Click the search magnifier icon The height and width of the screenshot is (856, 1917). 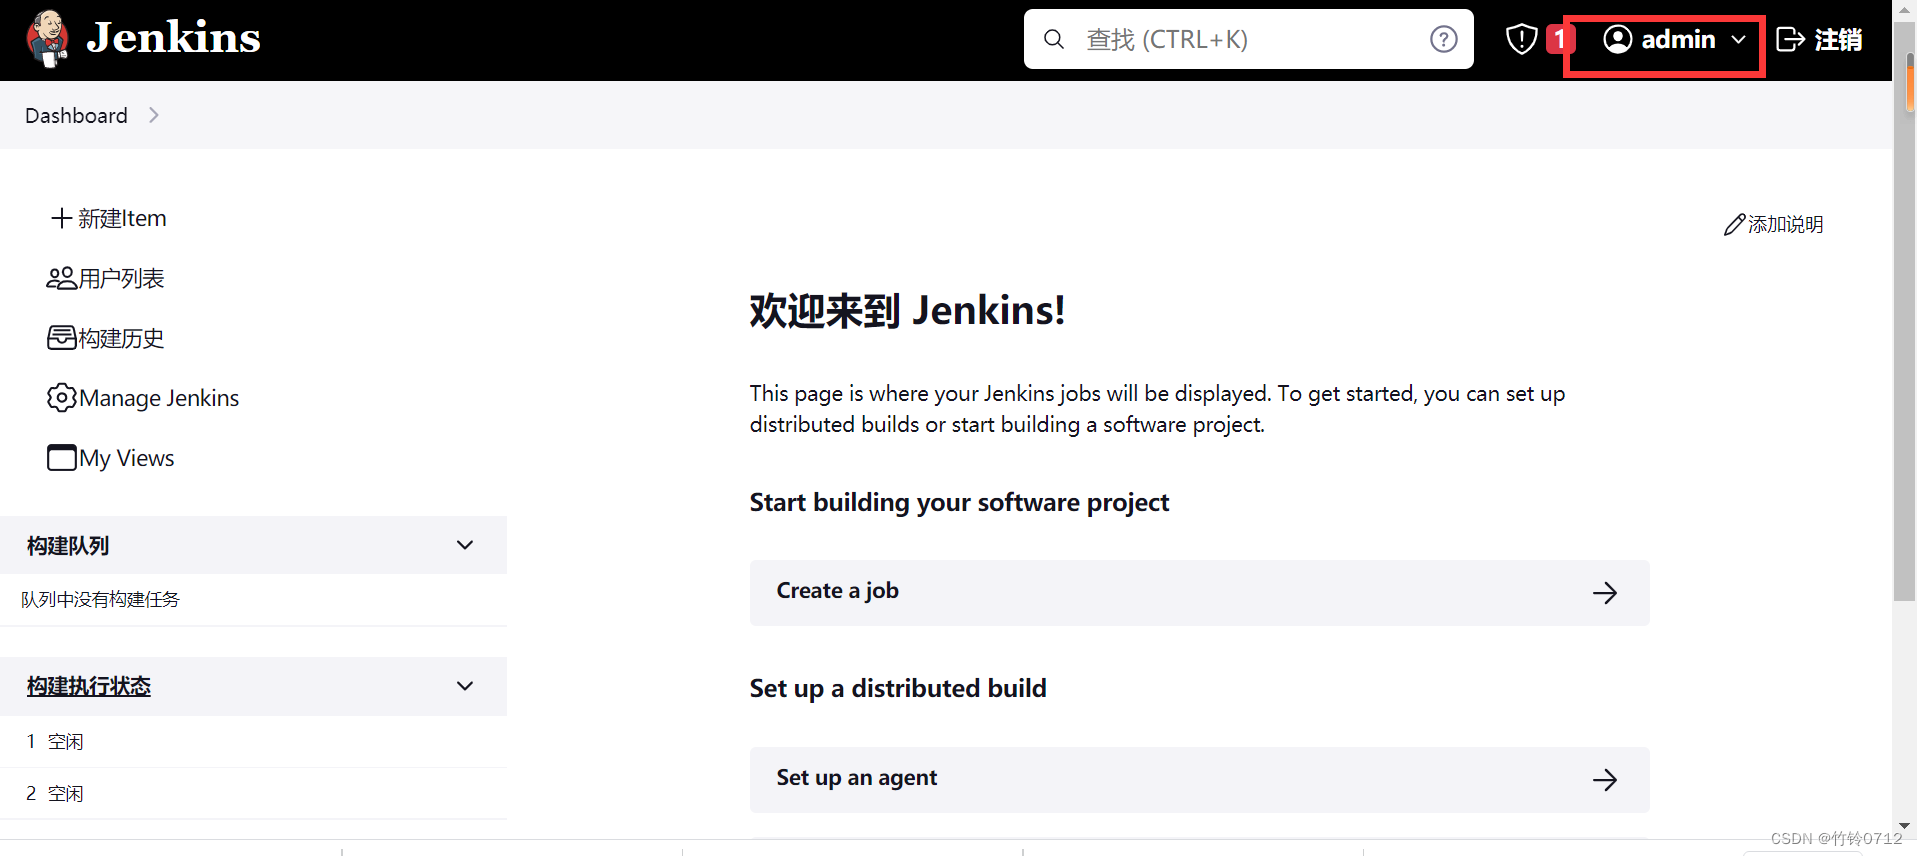1054,39
